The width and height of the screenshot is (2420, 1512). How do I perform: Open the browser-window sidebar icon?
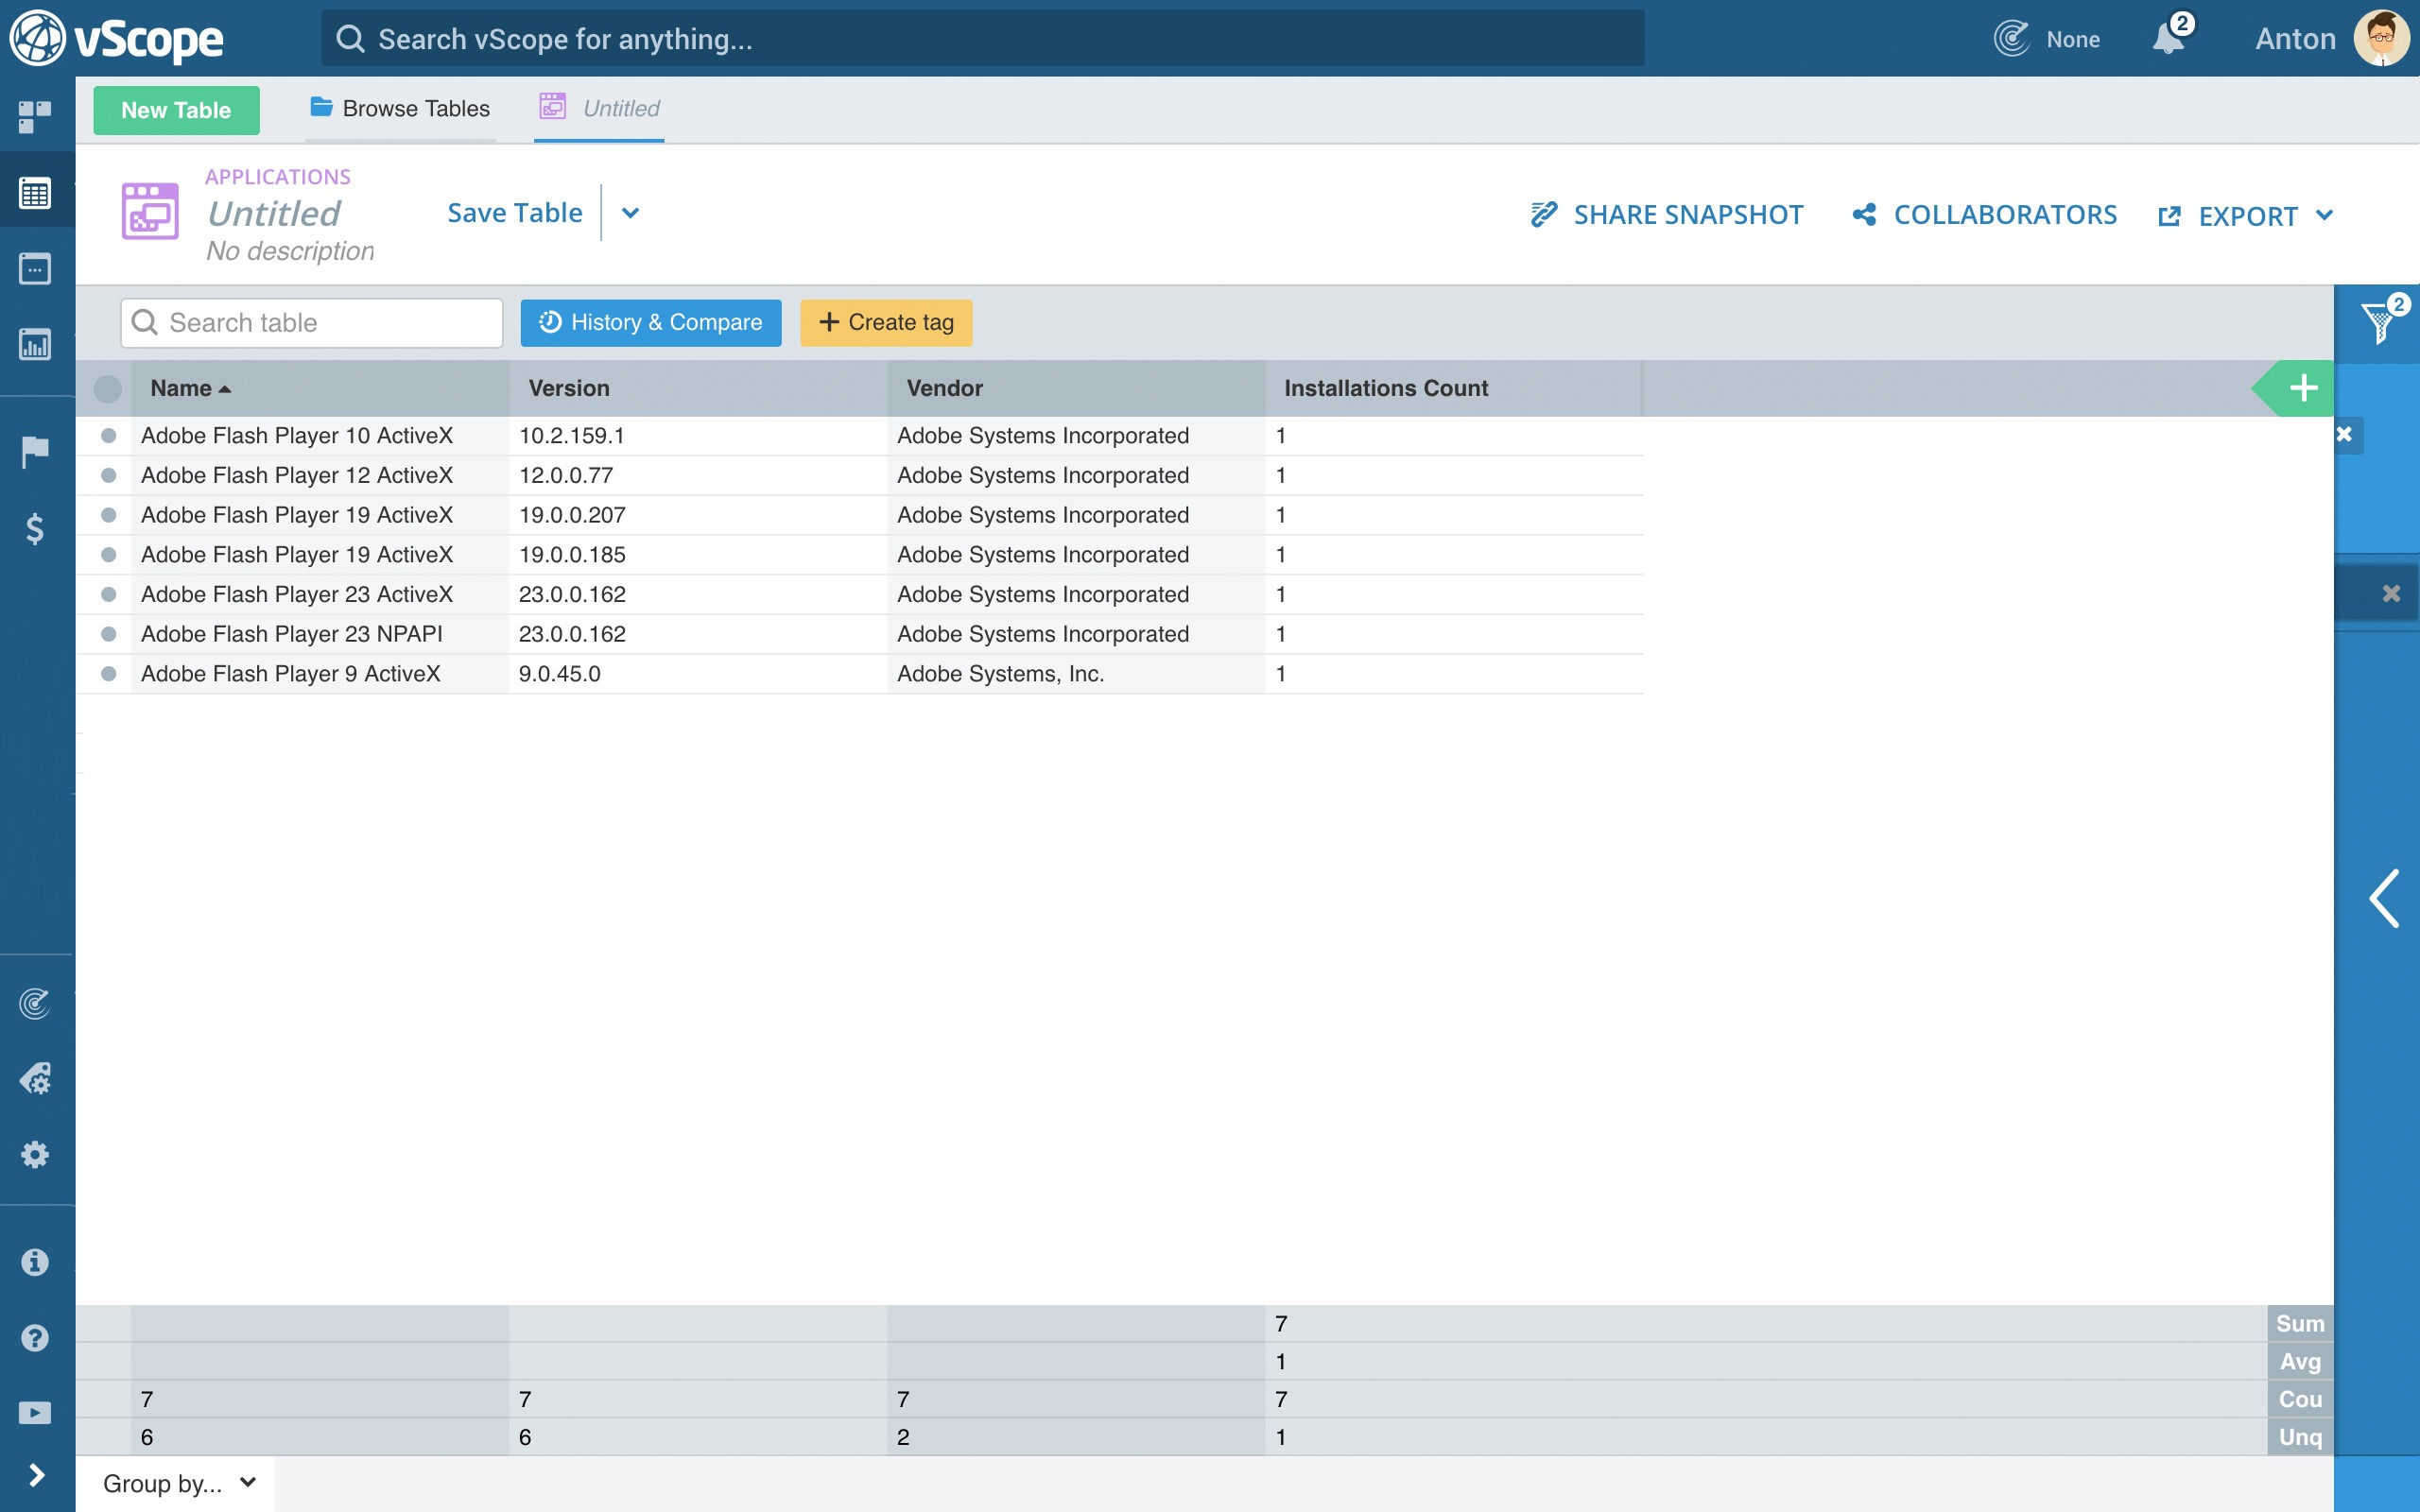(35, 268)
